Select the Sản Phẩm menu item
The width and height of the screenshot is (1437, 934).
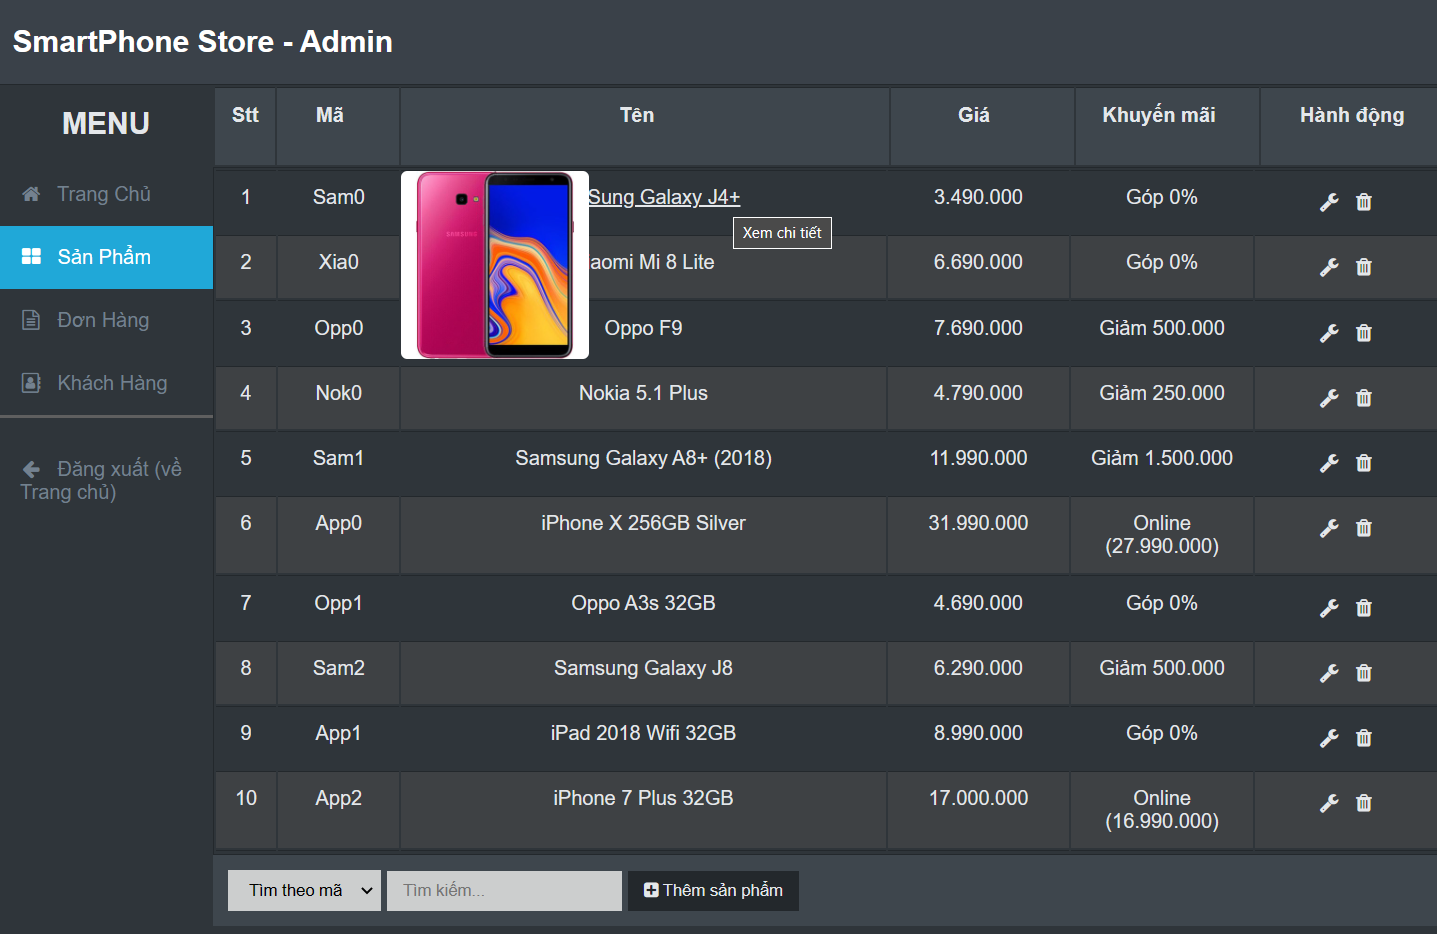coord(106,257)
